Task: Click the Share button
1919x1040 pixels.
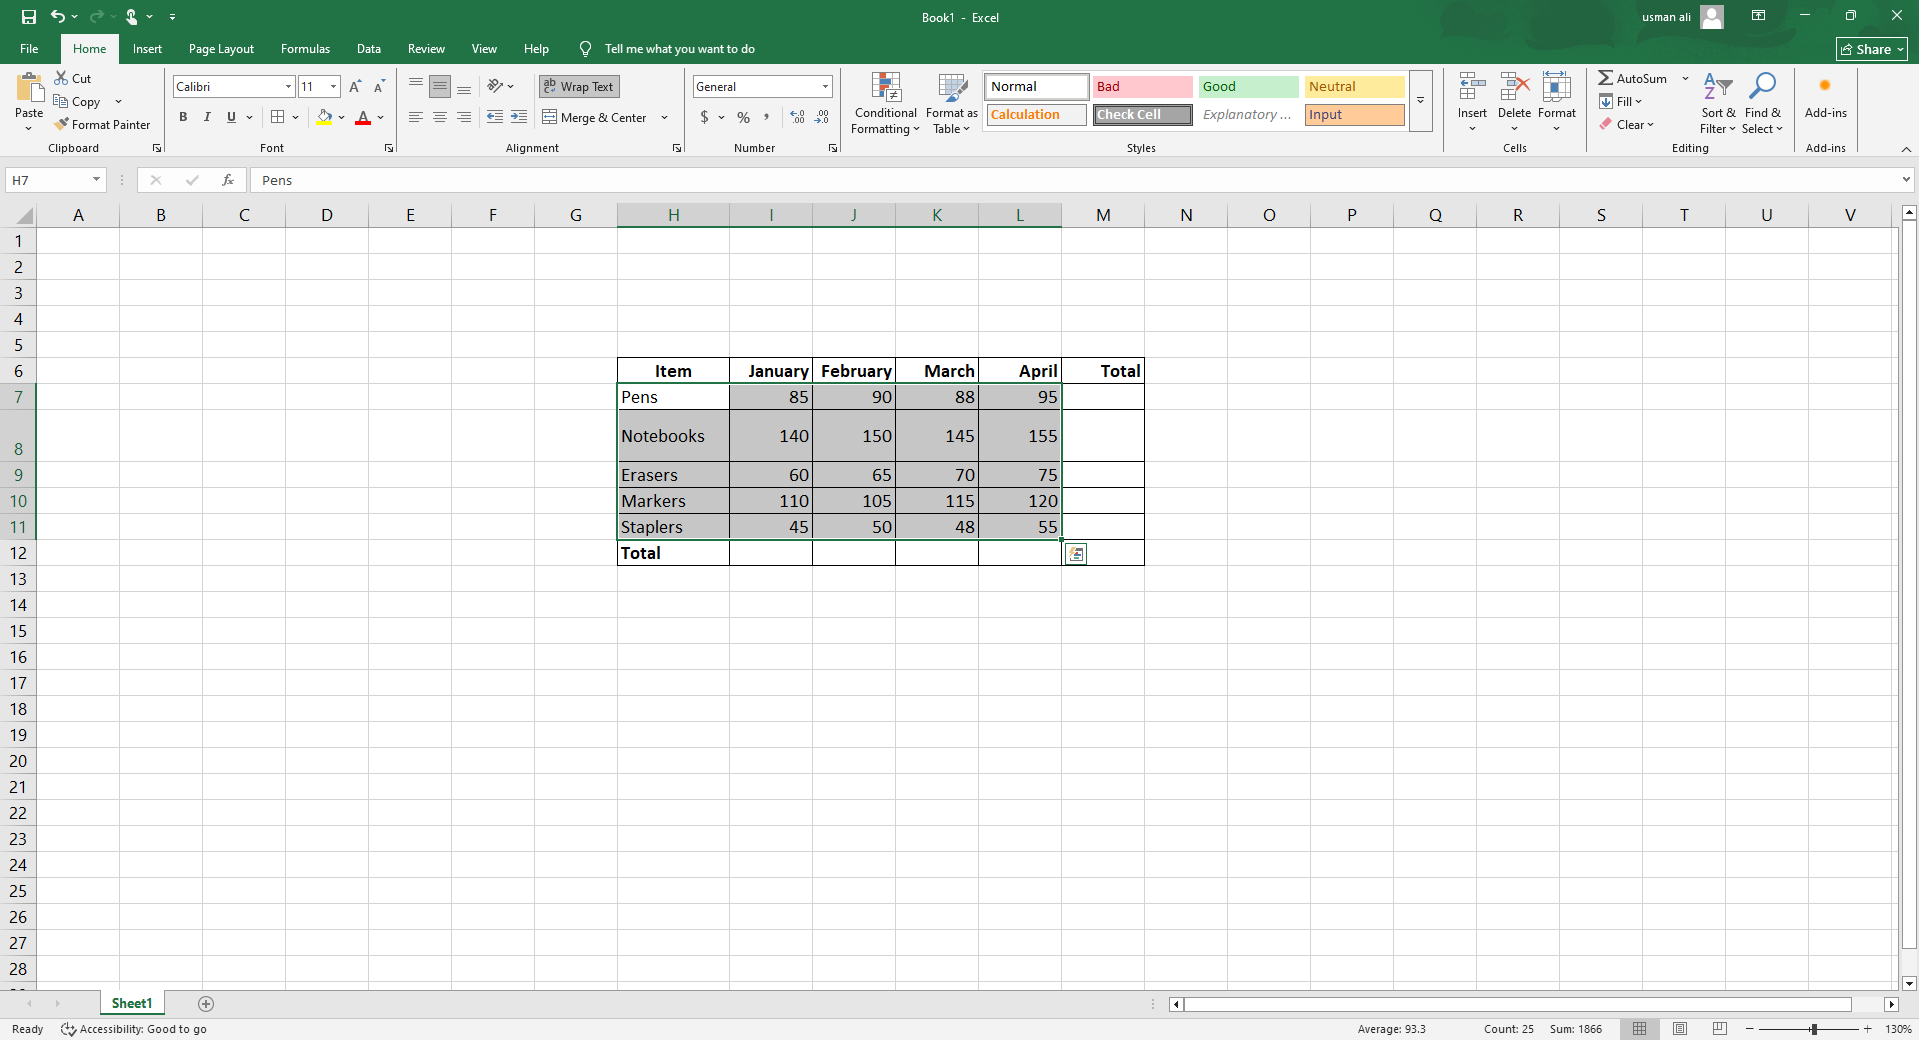Action: click(1871, 49)
